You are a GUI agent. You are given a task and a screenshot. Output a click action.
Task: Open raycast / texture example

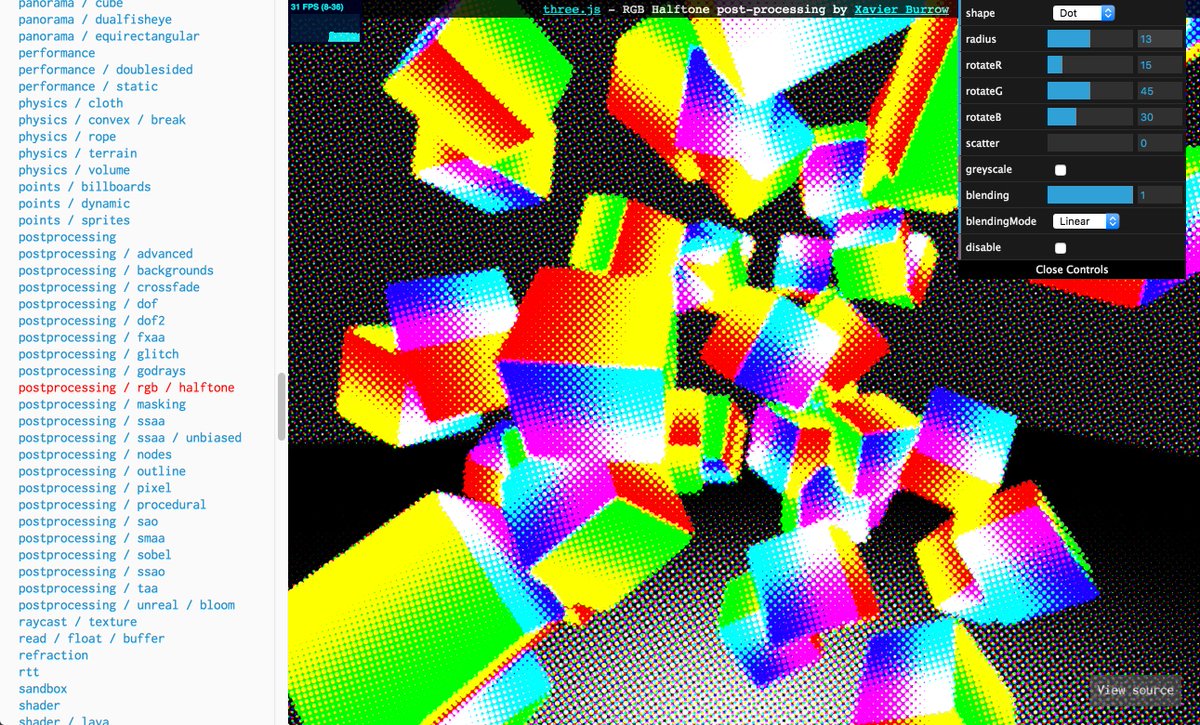[x=77, y=622]
